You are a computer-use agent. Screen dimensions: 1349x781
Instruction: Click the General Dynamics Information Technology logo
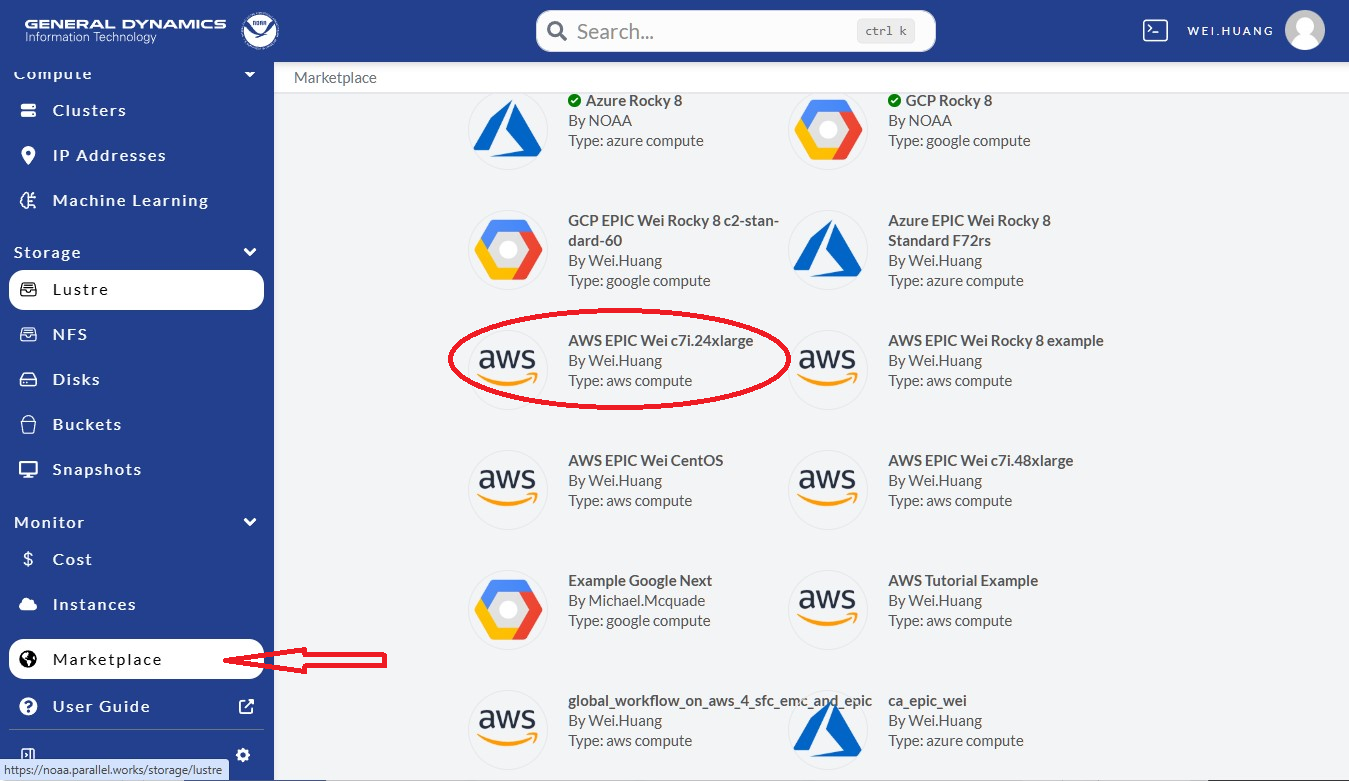point(125,30)
